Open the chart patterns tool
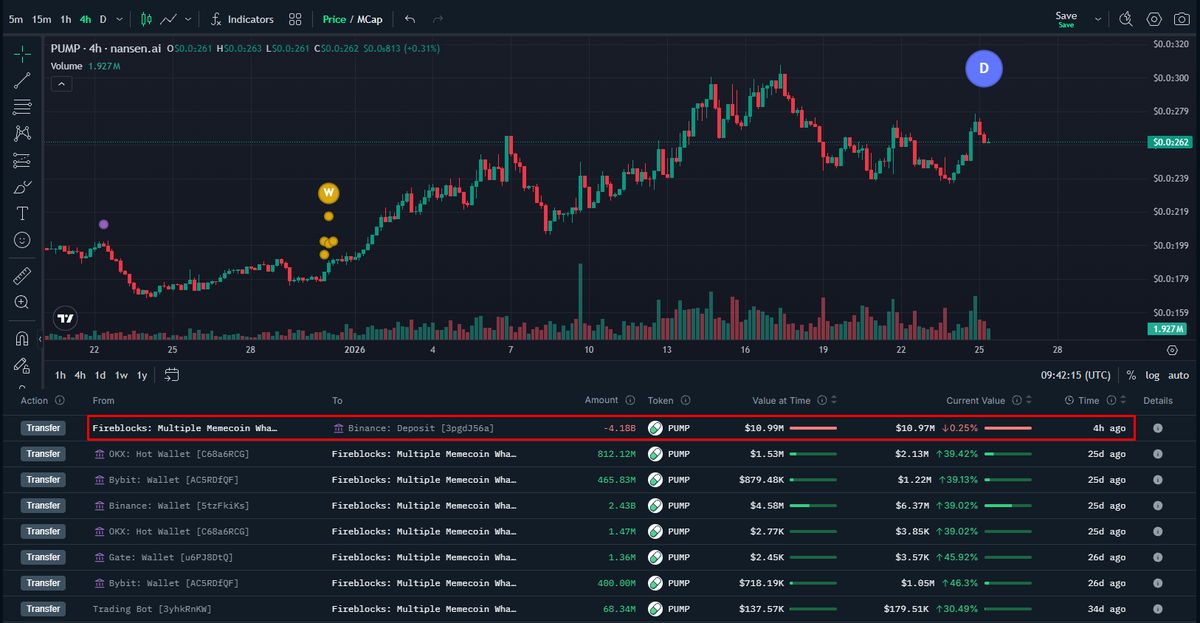Screen dimensions: 1200x623 pyautogui.click(x=22, y=133)
